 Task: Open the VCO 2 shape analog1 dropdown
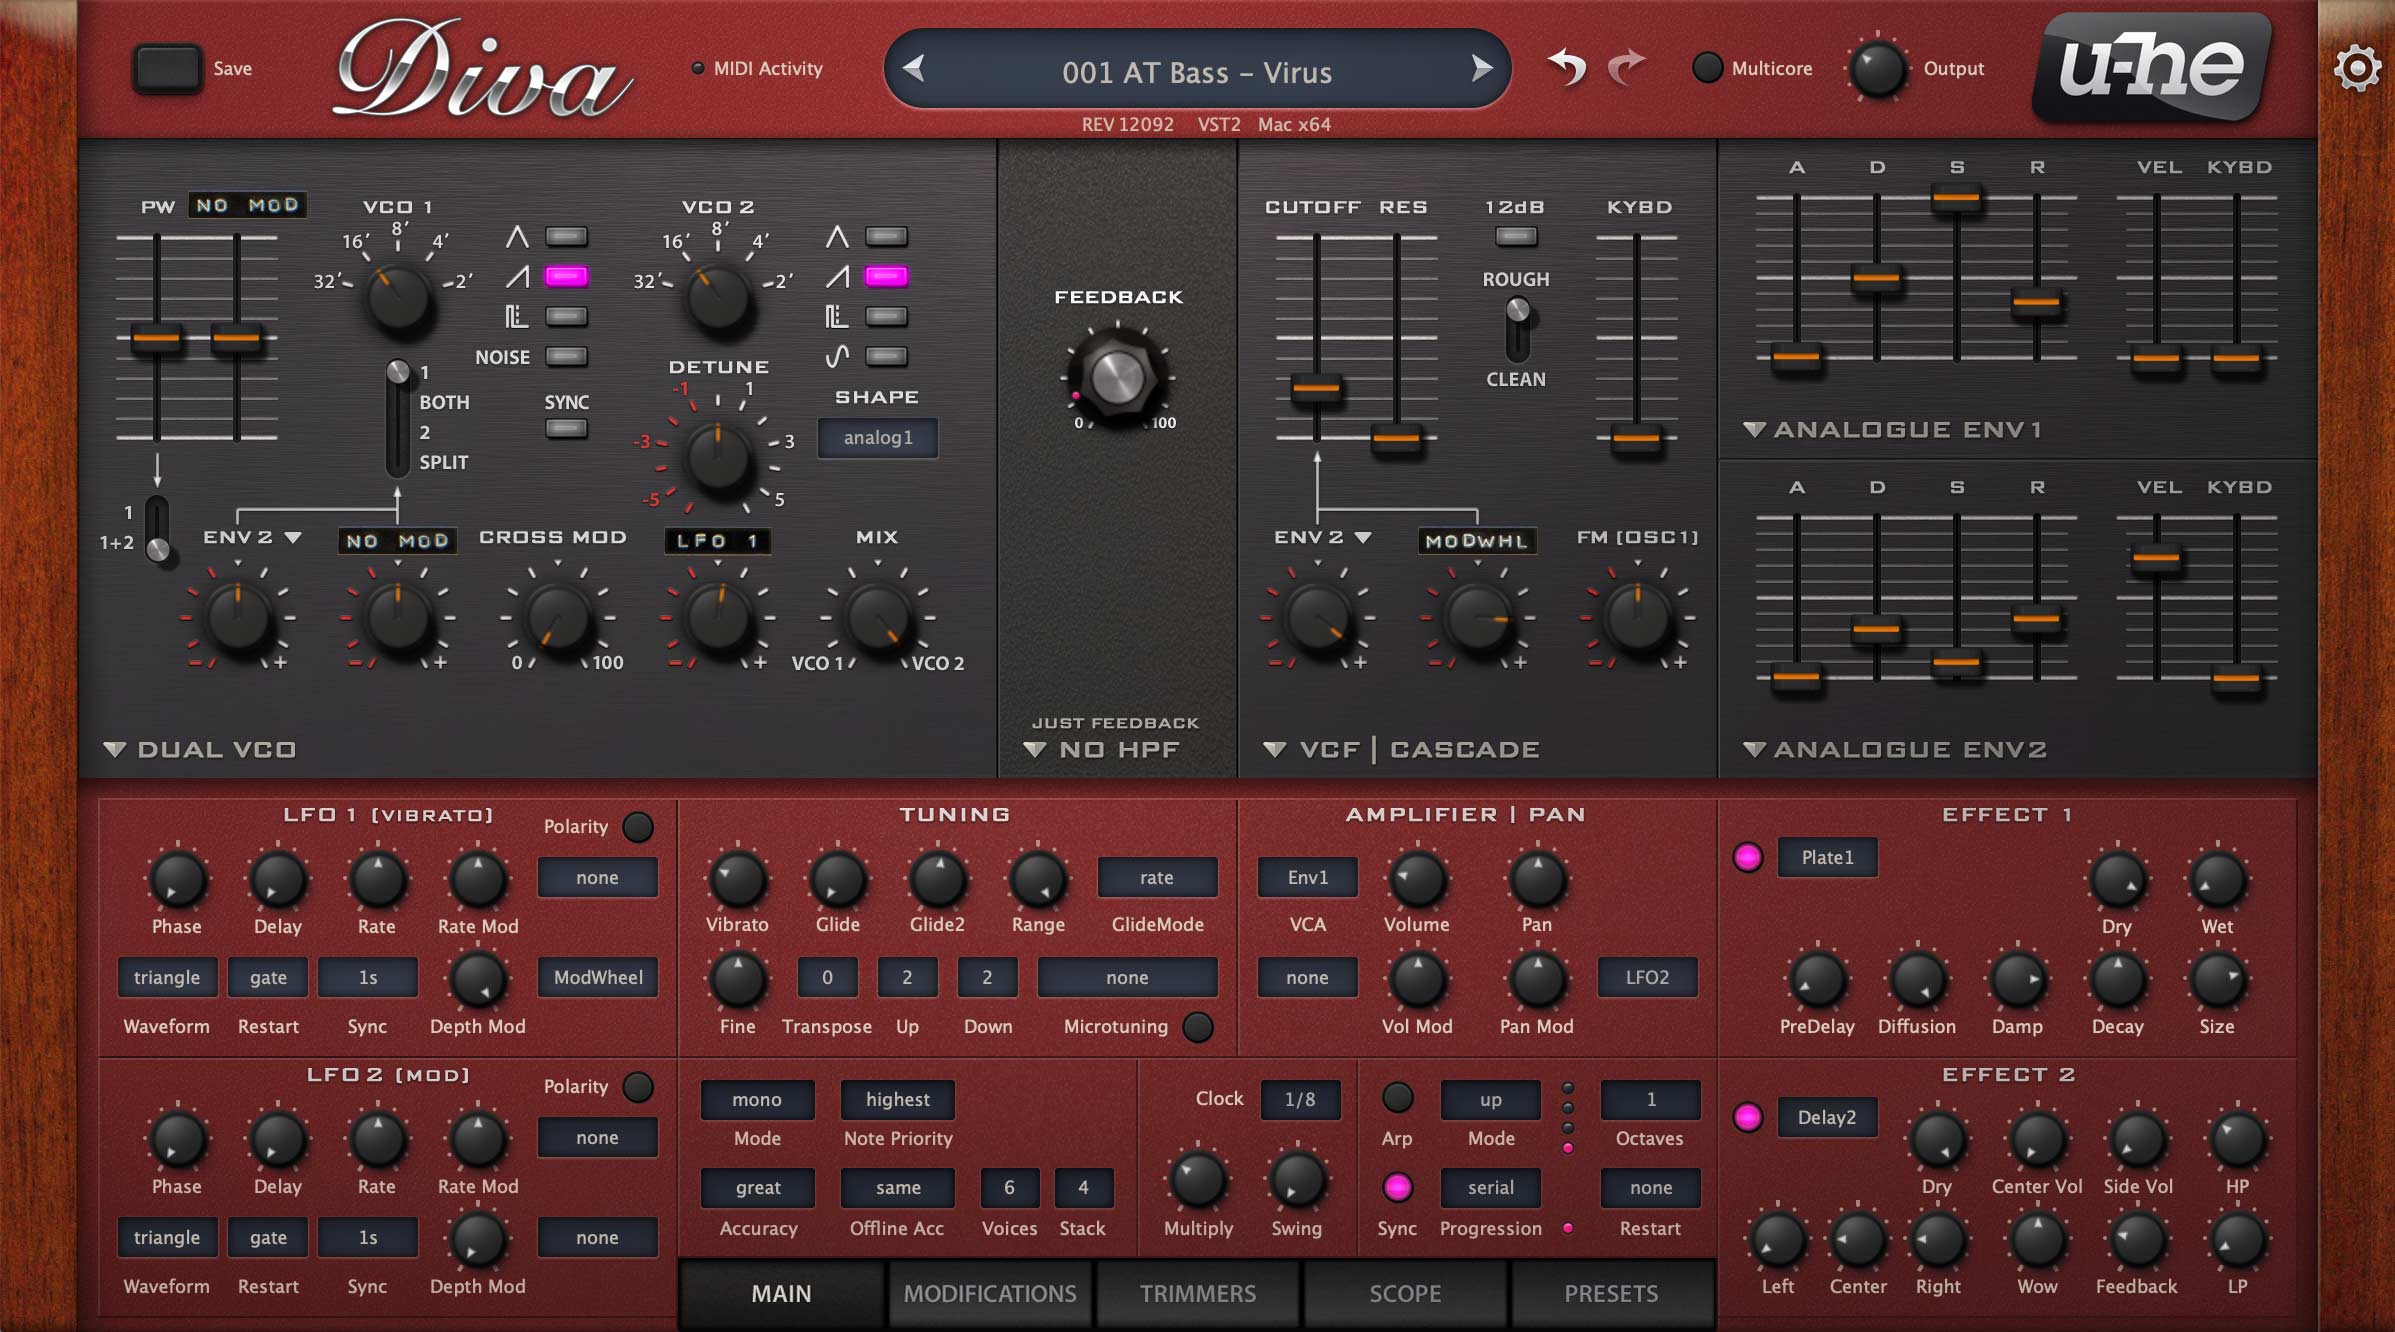[x=877, y=438]
